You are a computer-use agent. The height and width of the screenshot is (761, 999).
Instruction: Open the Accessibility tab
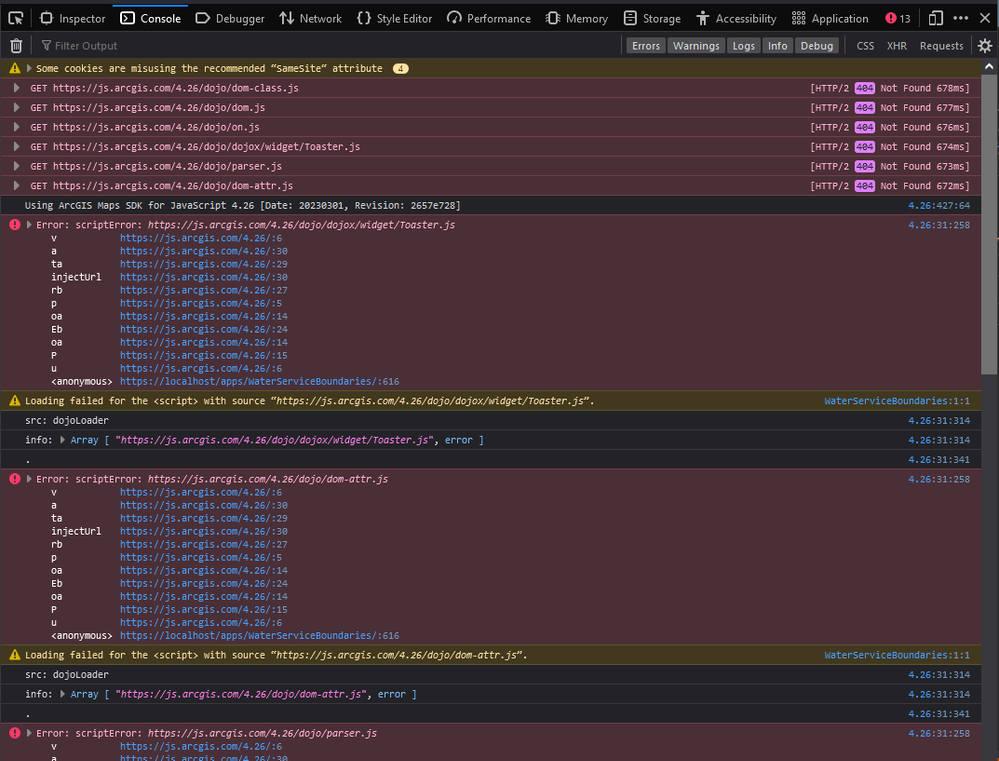pyautogui.click(x=737, y=18)
